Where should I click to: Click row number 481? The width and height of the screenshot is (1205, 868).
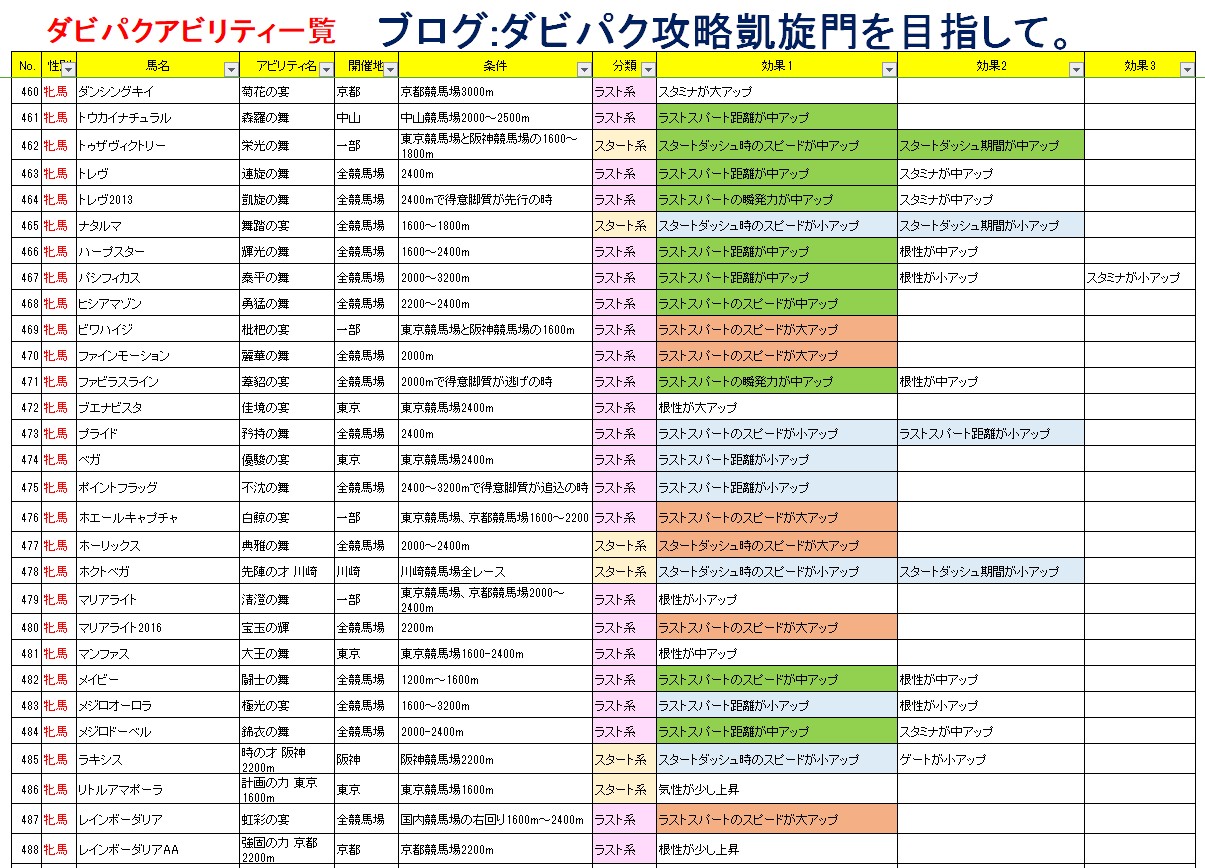(29, 653)
